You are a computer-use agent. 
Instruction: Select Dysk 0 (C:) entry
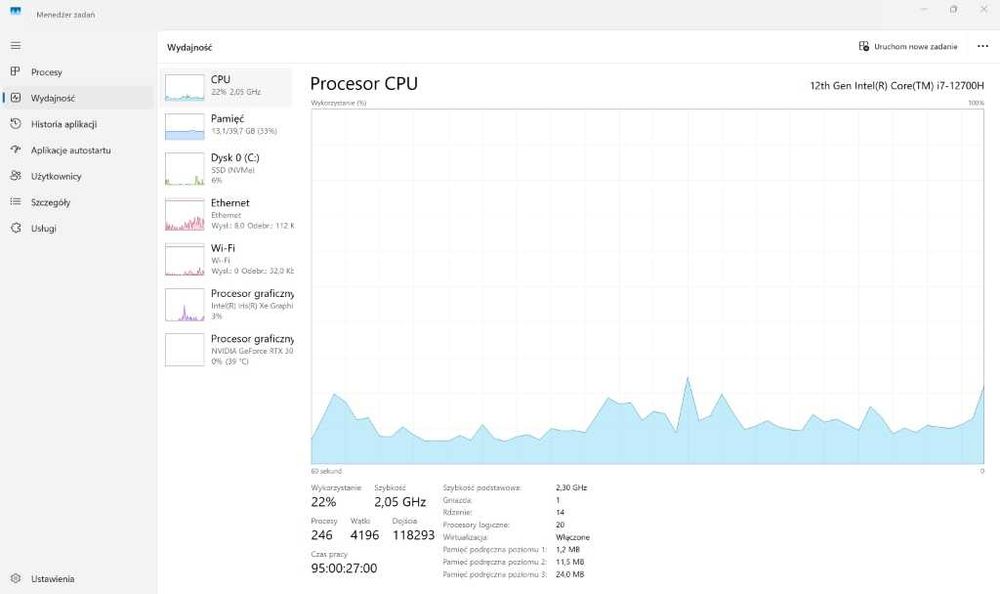227,168
